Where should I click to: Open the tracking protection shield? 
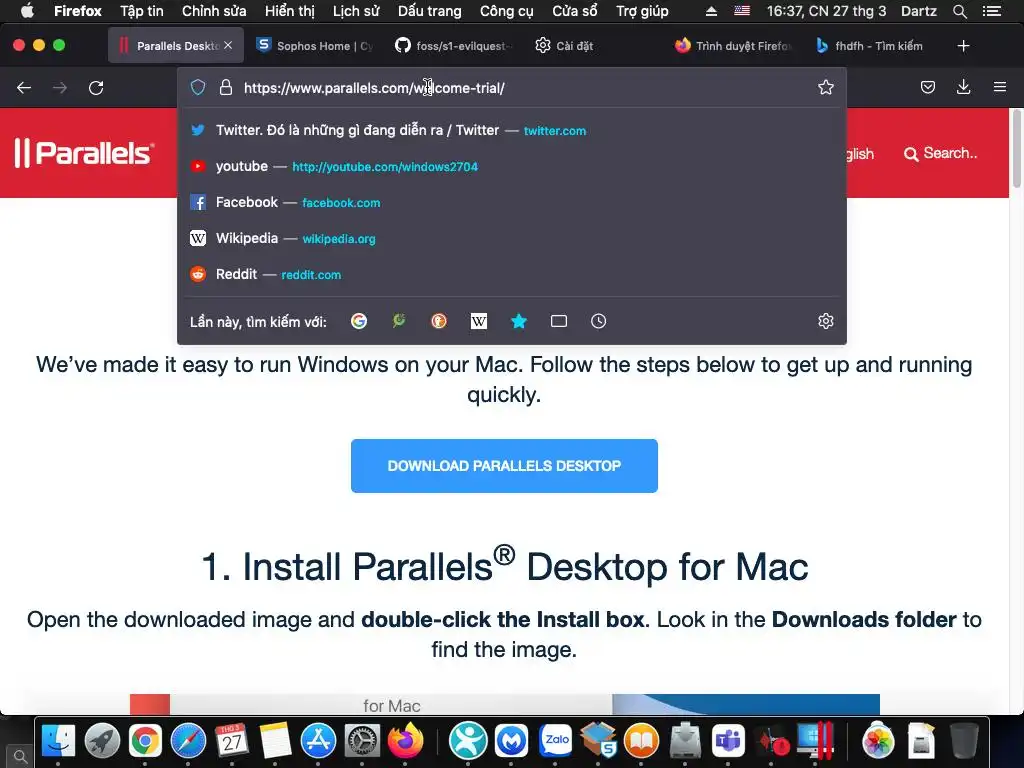pyautogui.click(x=198, y=88)
